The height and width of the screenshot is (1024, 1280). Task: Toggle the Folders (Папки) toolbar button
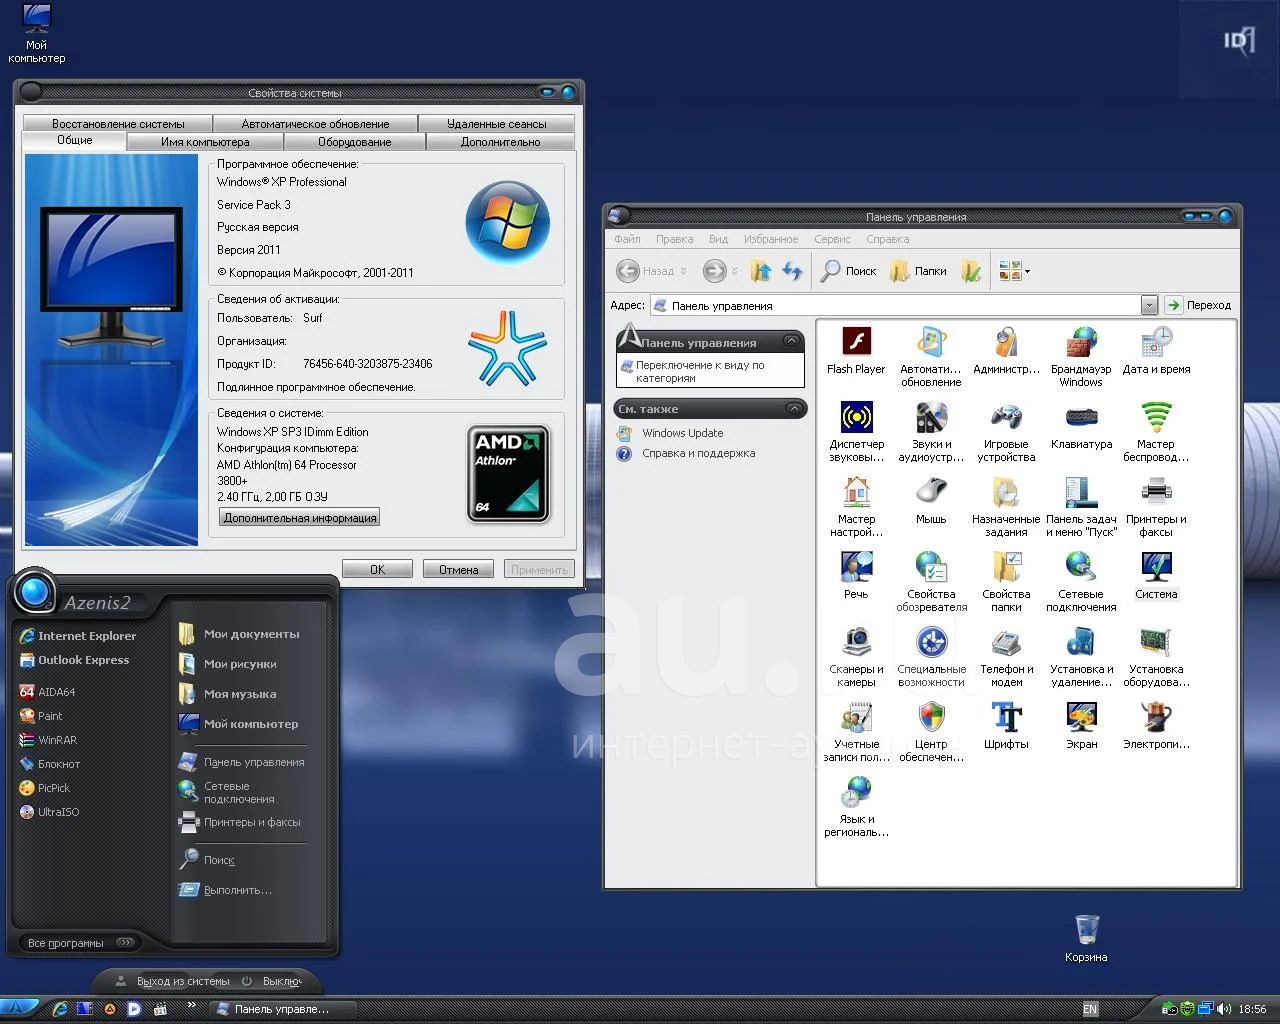(x=918, y=271)
